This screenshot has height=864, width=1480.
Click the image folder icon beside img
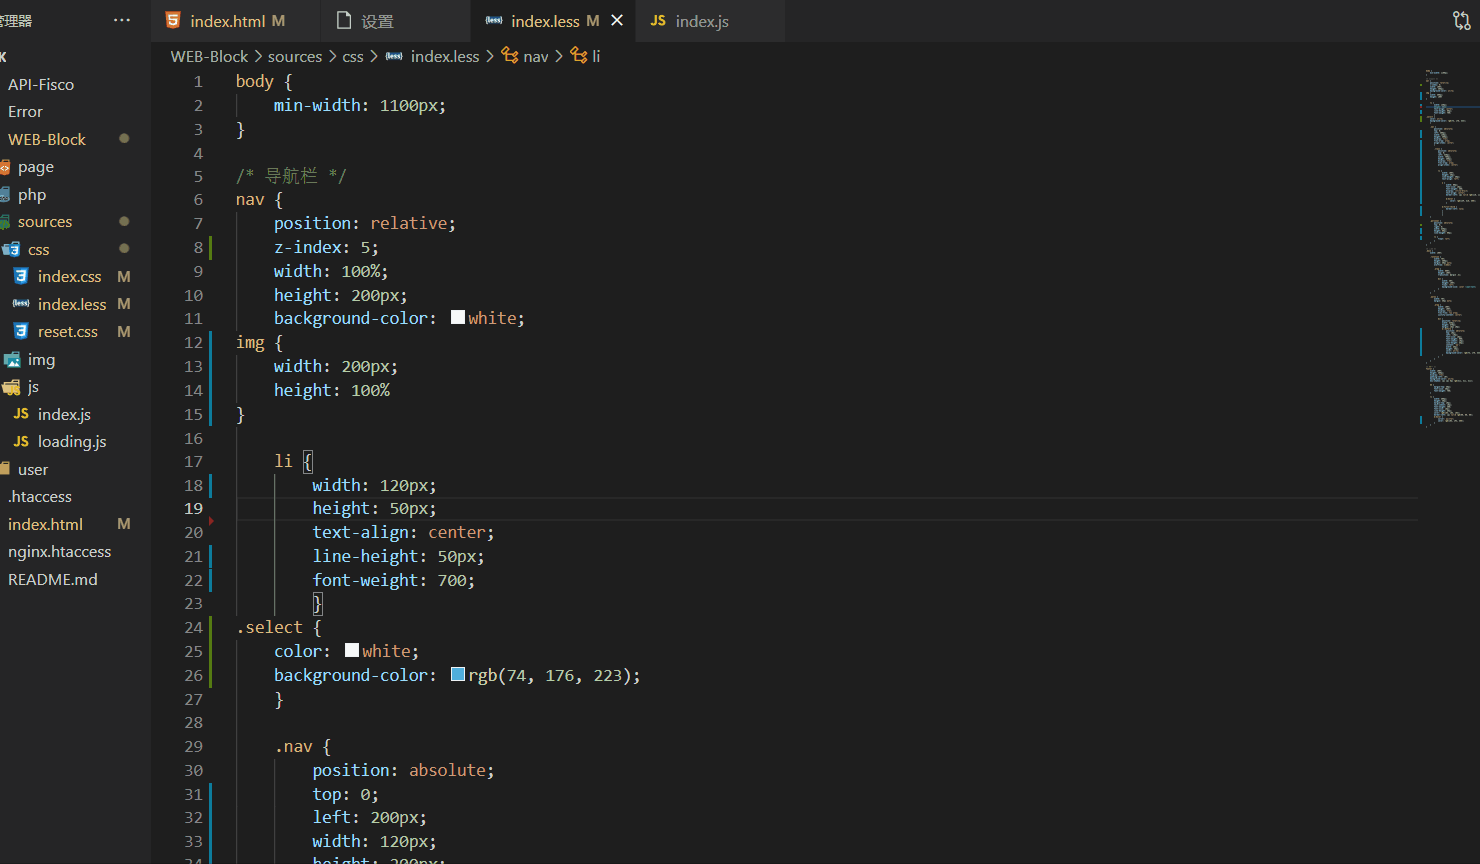(12, 359)
